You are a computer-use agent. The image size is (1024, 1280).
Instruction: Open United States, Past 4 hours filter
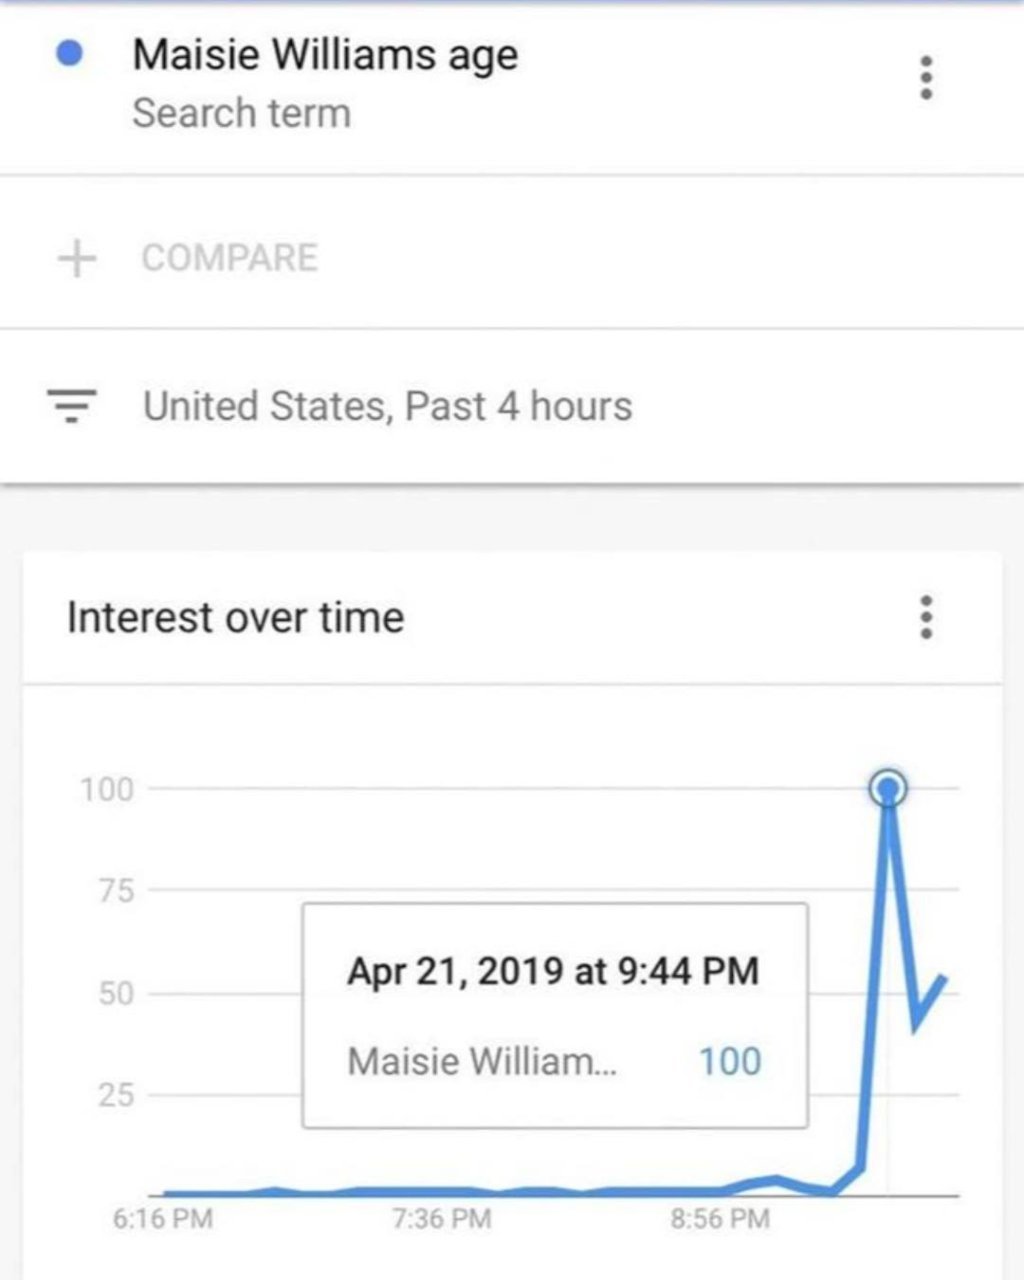click(x=387, y=406)
